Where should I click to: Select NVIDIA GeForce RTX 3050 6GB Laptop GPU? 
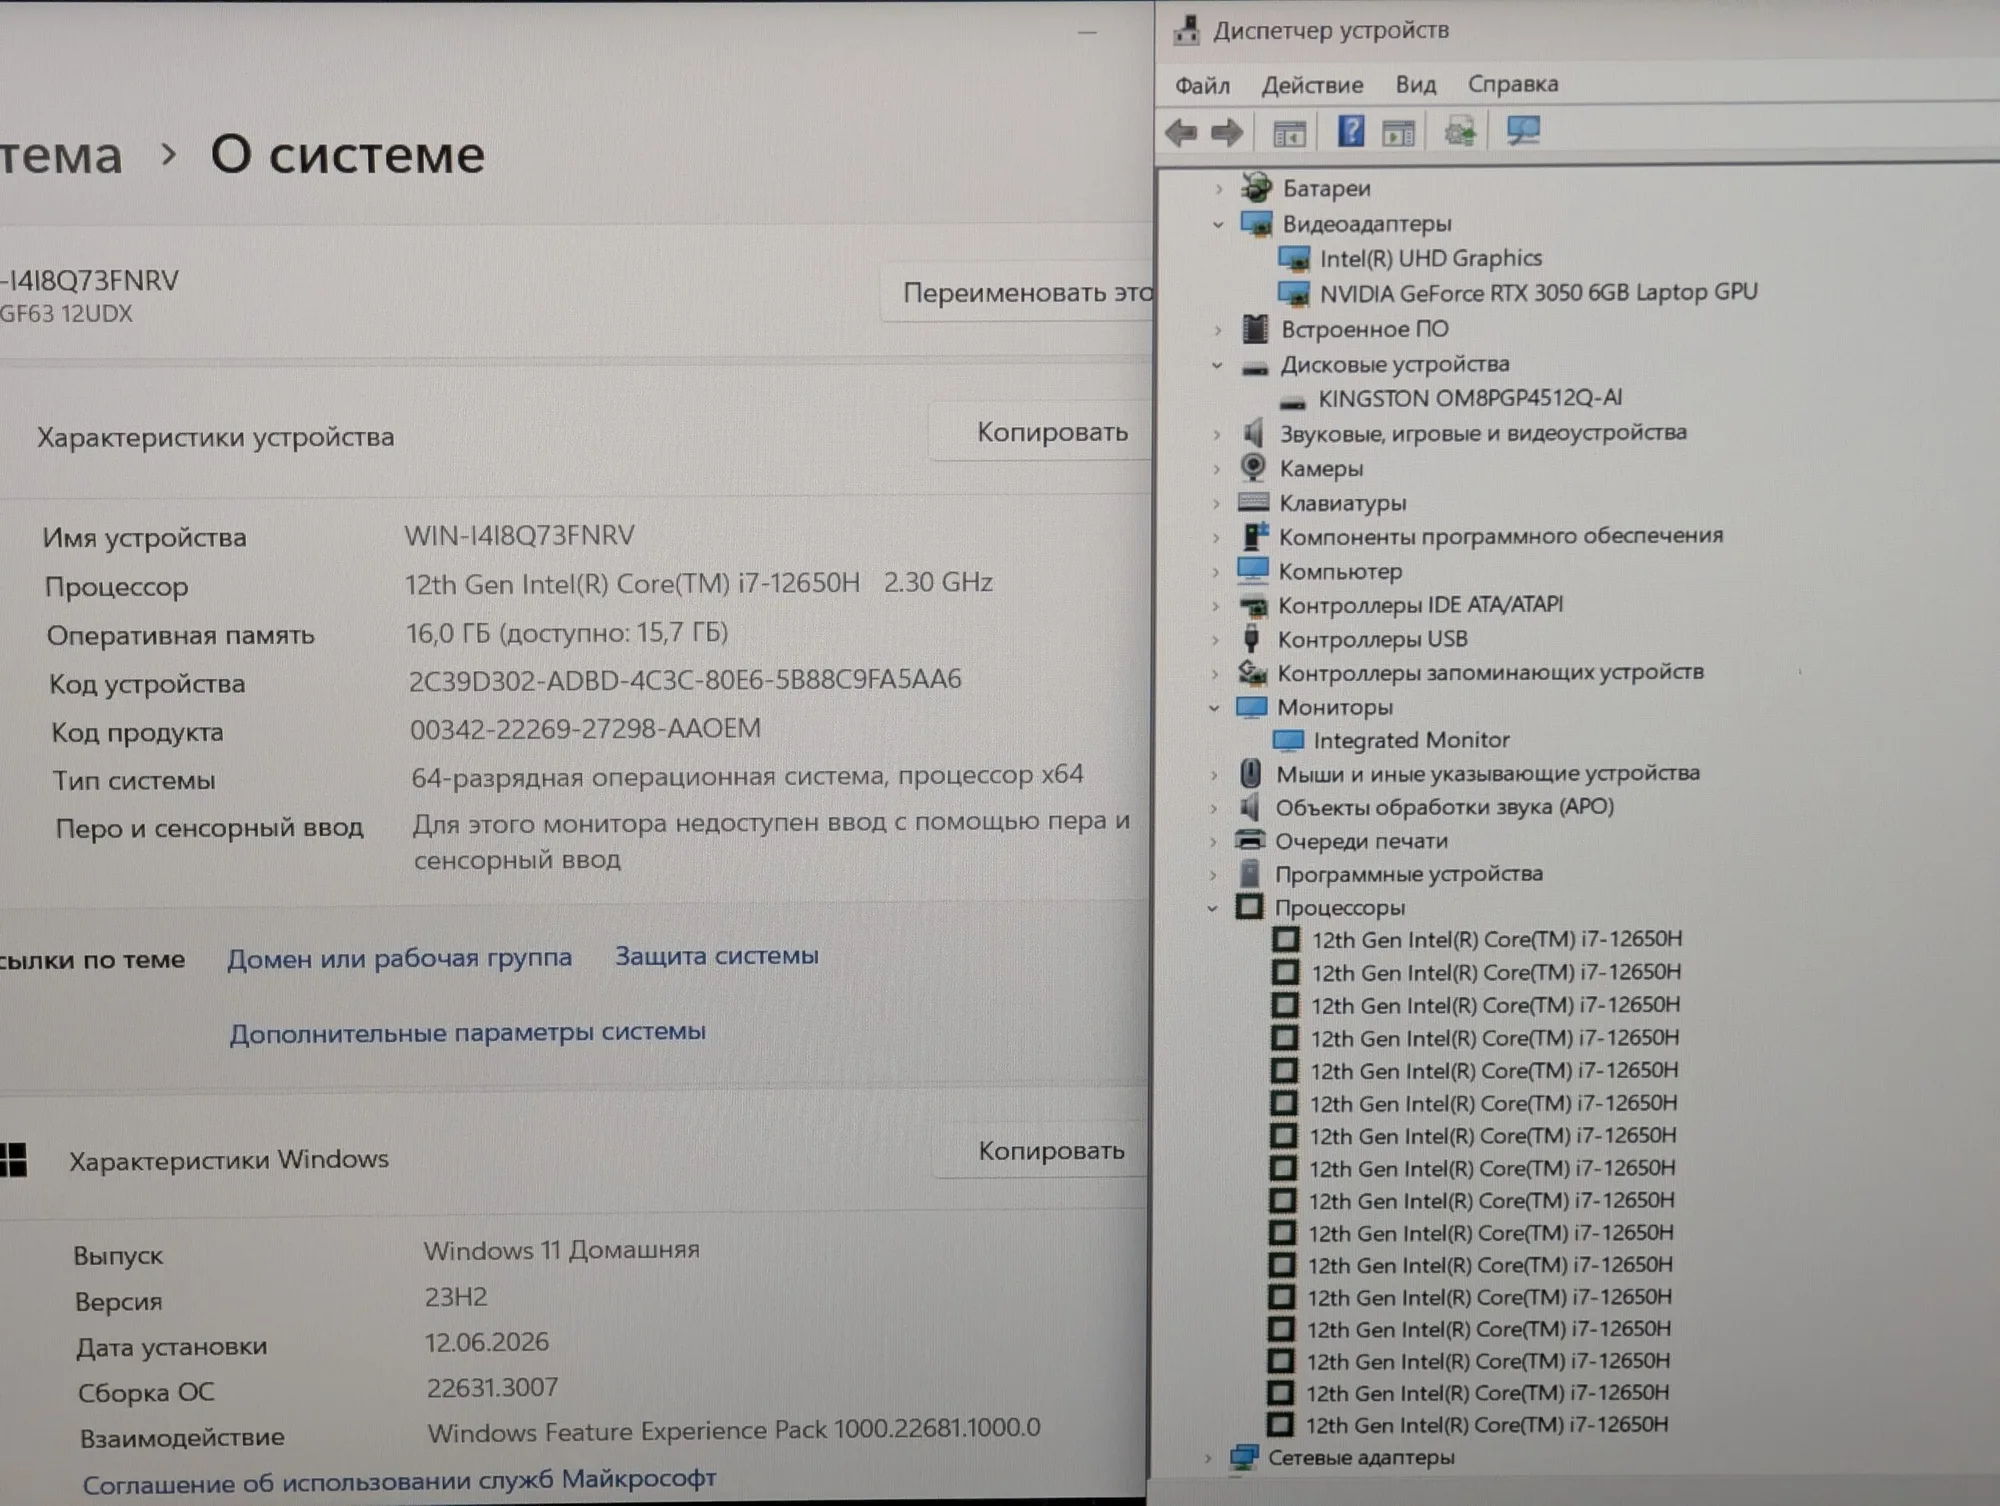(1538, 292)
